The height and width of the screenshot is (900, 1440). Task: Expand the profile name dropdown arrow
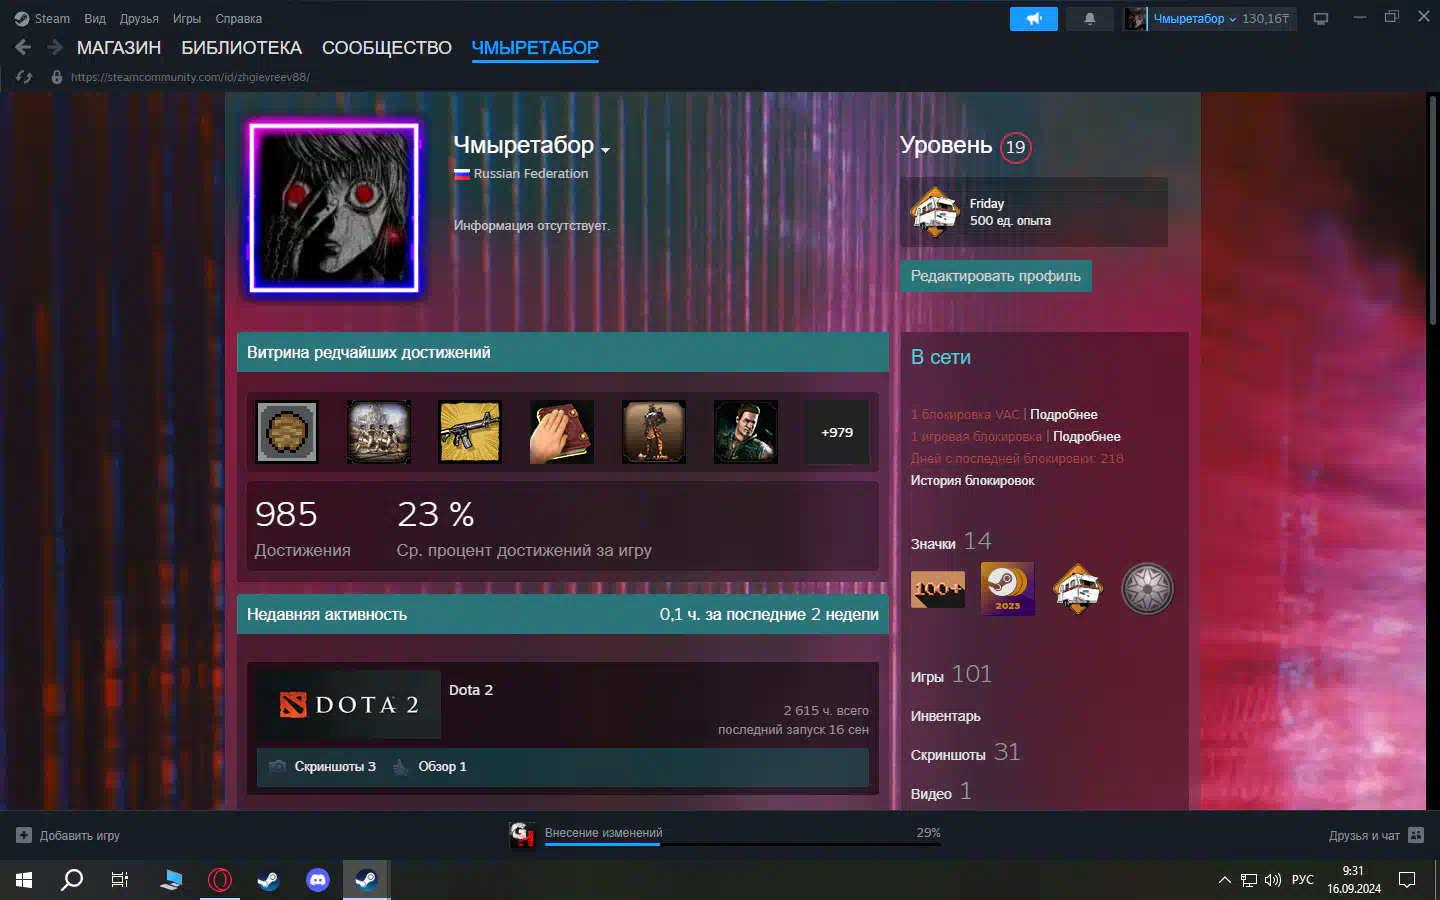pyautogui.click(x=605, y=150)
